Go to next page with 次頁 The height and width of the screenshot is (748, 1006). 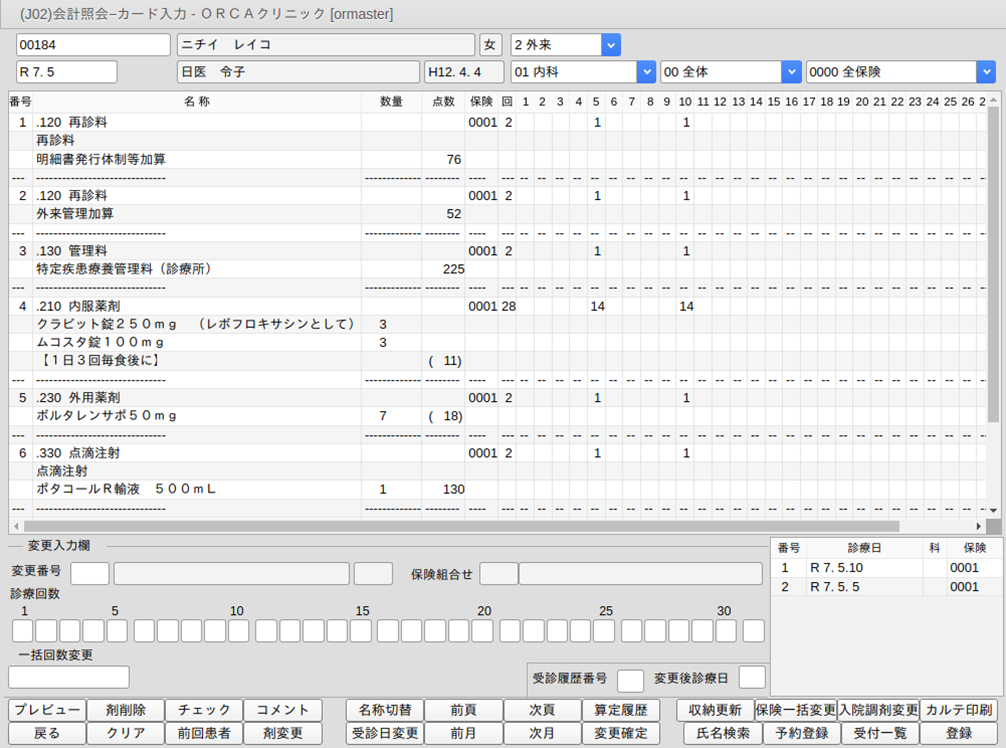pyautogui.click(x=541, y=710)
